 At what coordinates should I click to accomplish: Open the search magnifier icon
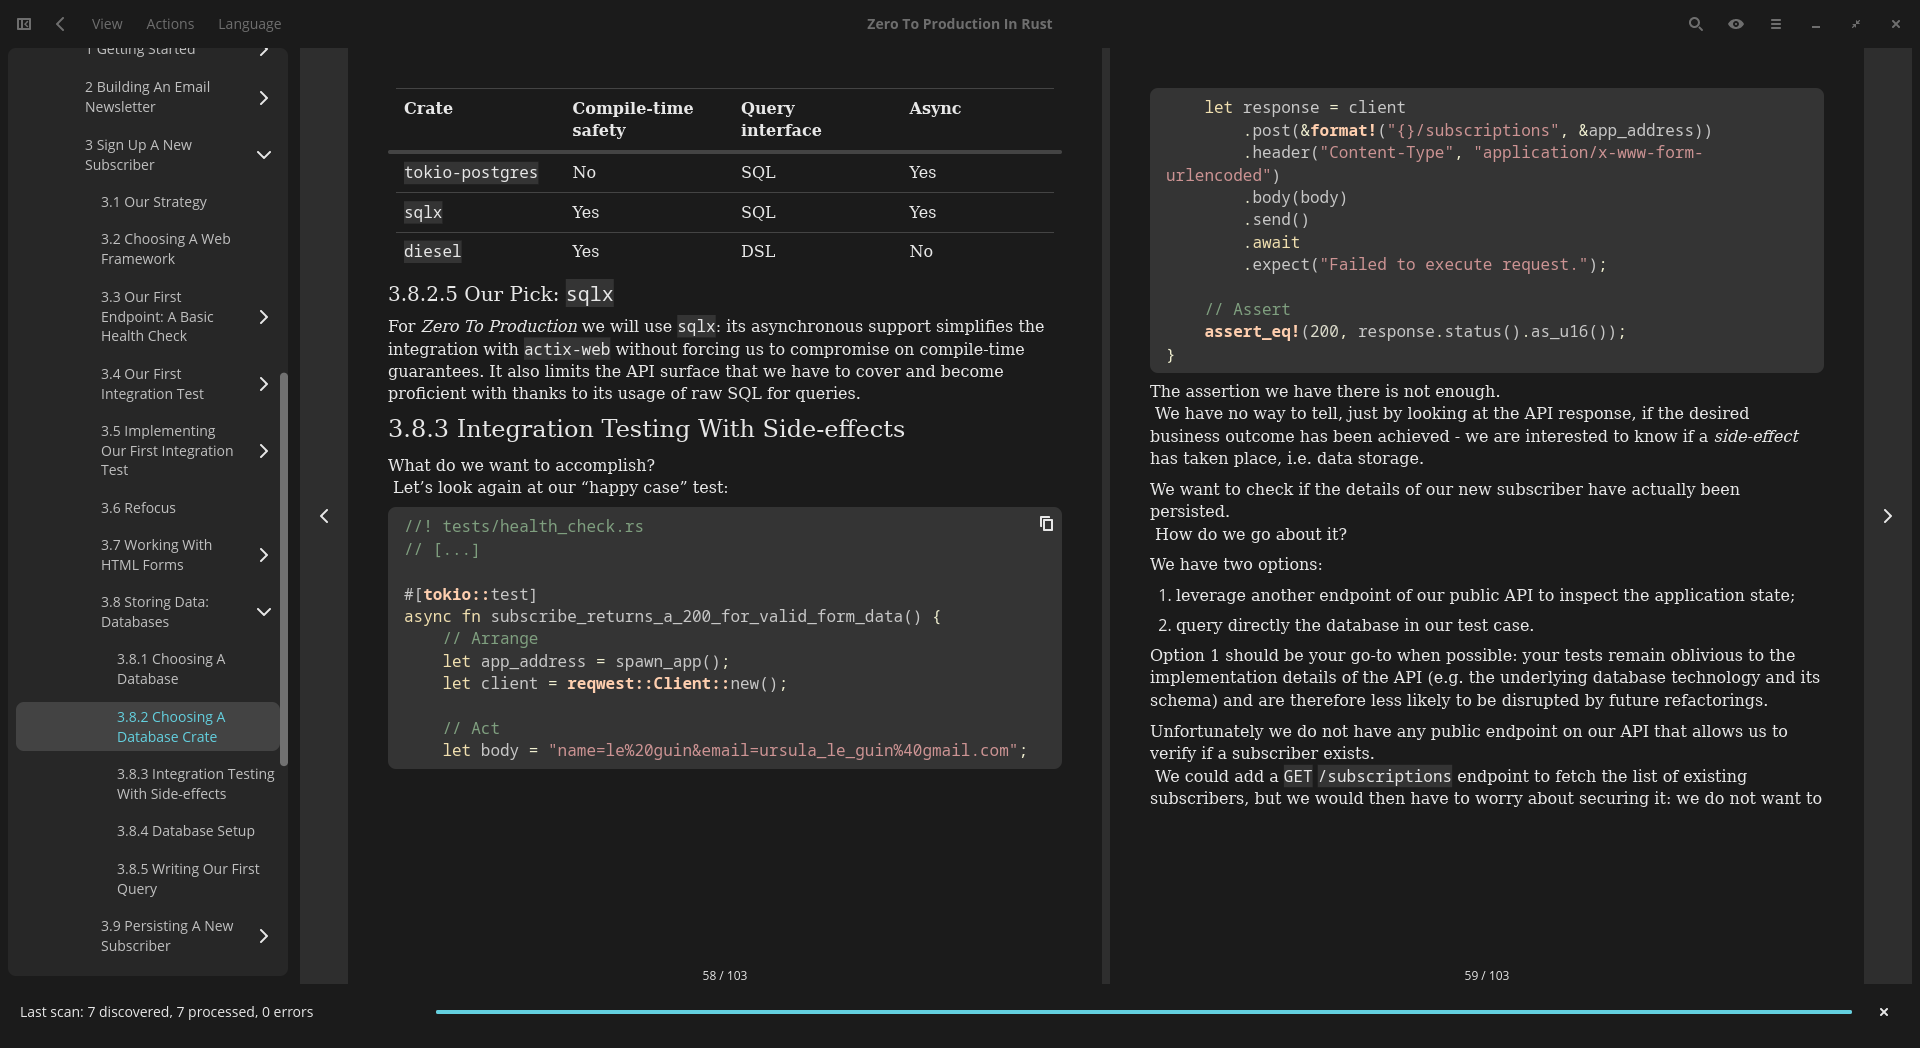[1695, 24]
